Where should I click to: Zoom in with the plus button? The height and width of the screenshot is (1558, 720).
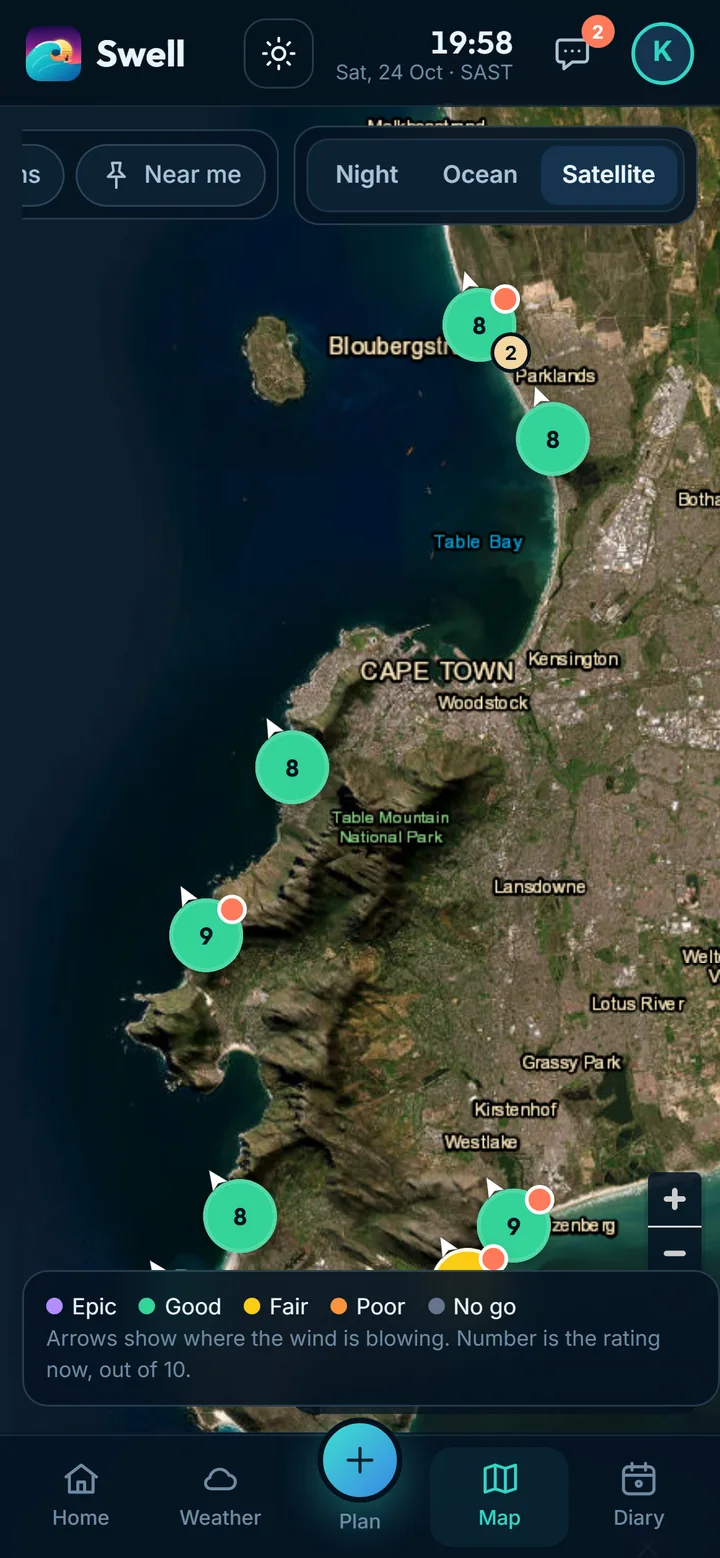tap(675, 1199)
